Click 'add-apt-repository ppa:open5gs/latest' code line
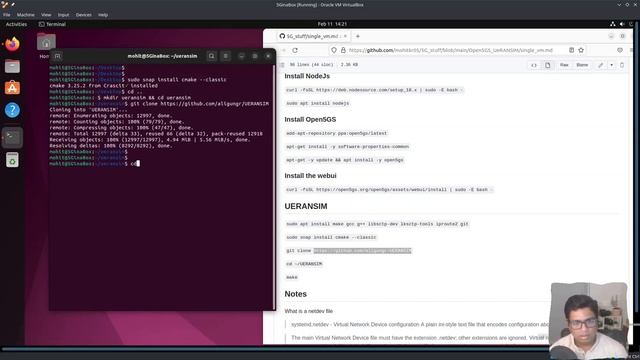Viewport: 640px width, 360px height. [x=336, y=133]
